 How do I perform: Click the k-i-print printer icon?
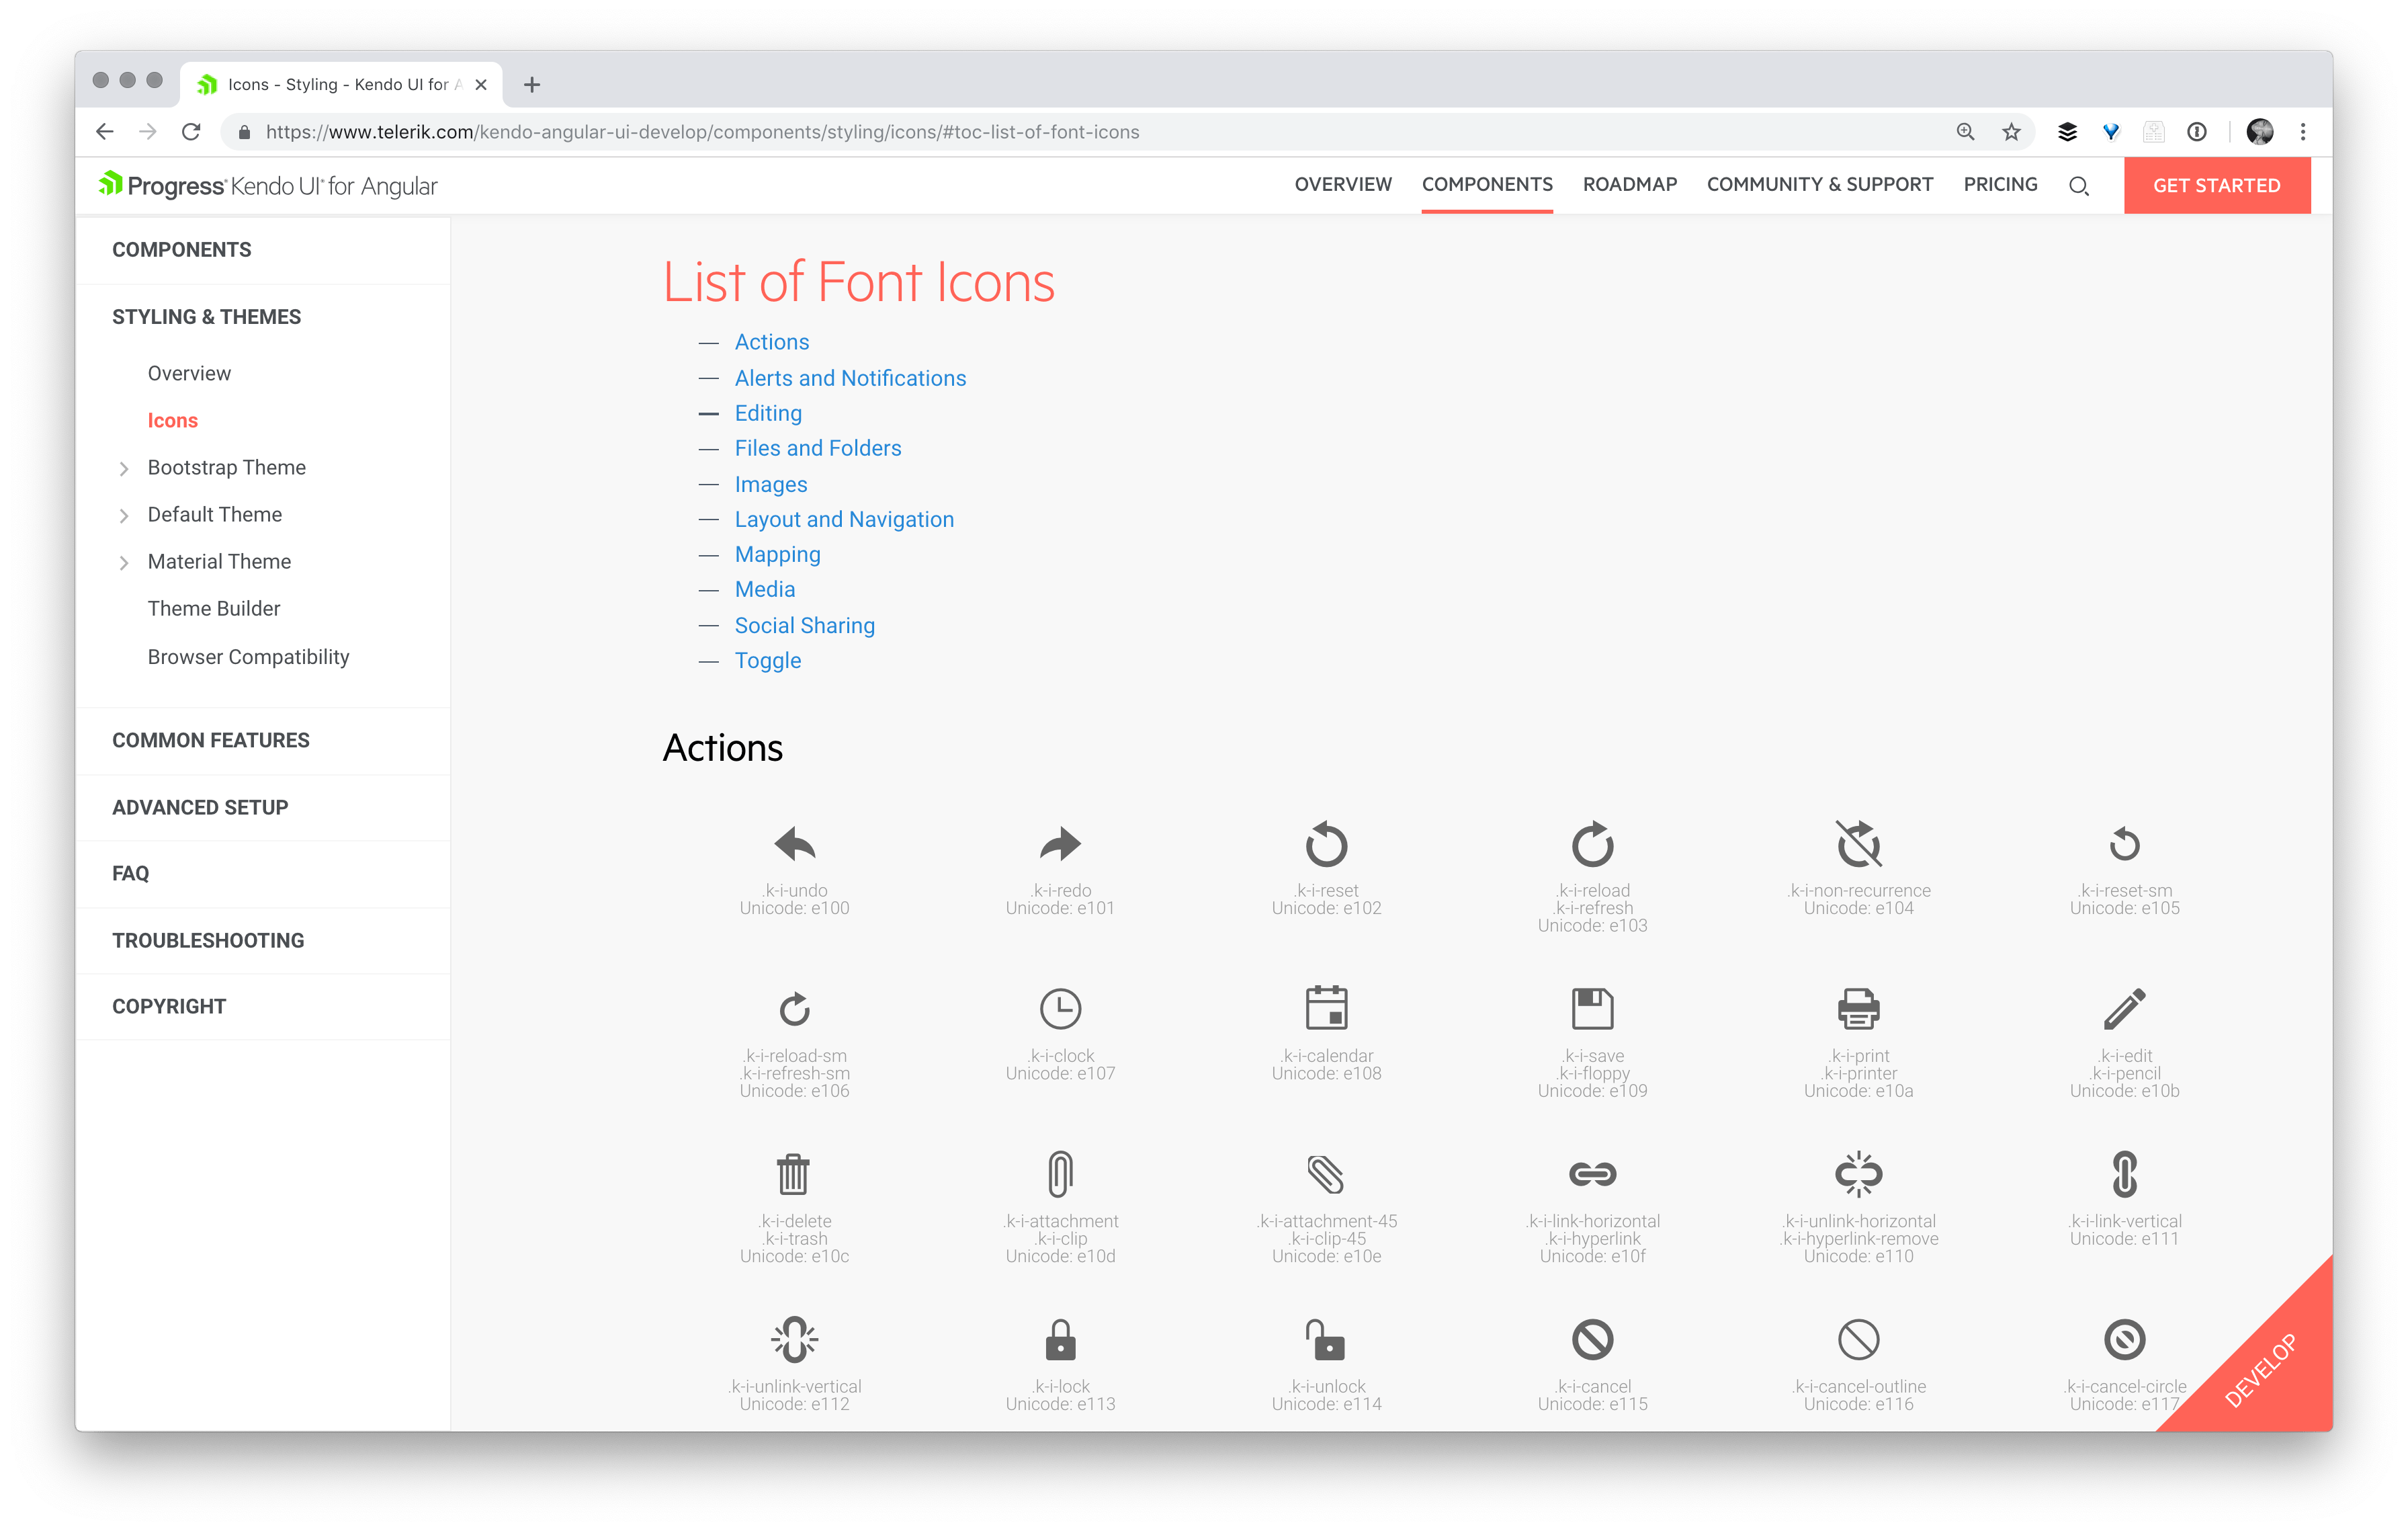1858,1008
